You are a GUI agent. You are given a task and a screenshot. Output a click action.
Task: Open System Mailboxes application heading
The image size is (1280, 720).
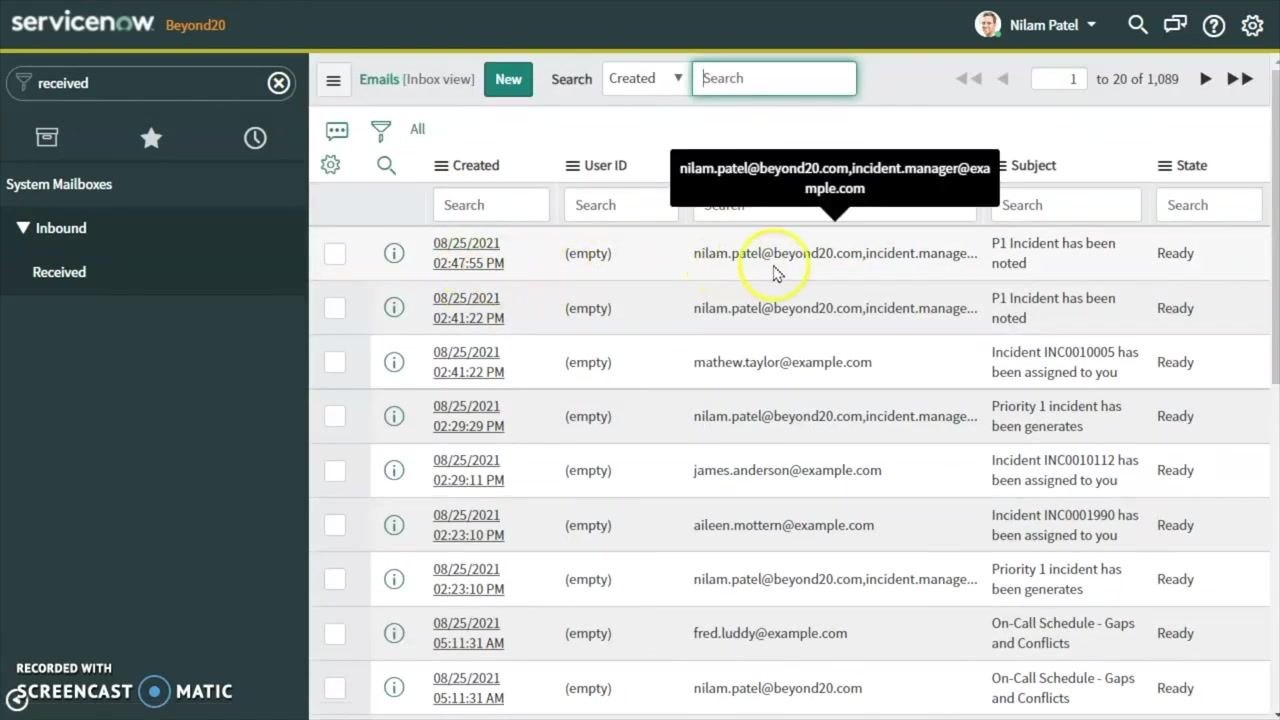tap(59, 184)
